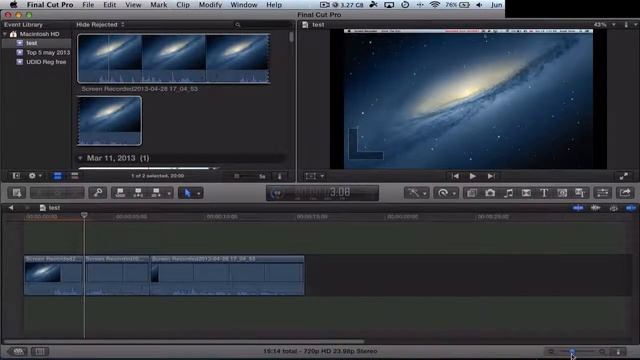
Task: Open the Enhancements magic wand menu
Action: (x=416, y=193)
